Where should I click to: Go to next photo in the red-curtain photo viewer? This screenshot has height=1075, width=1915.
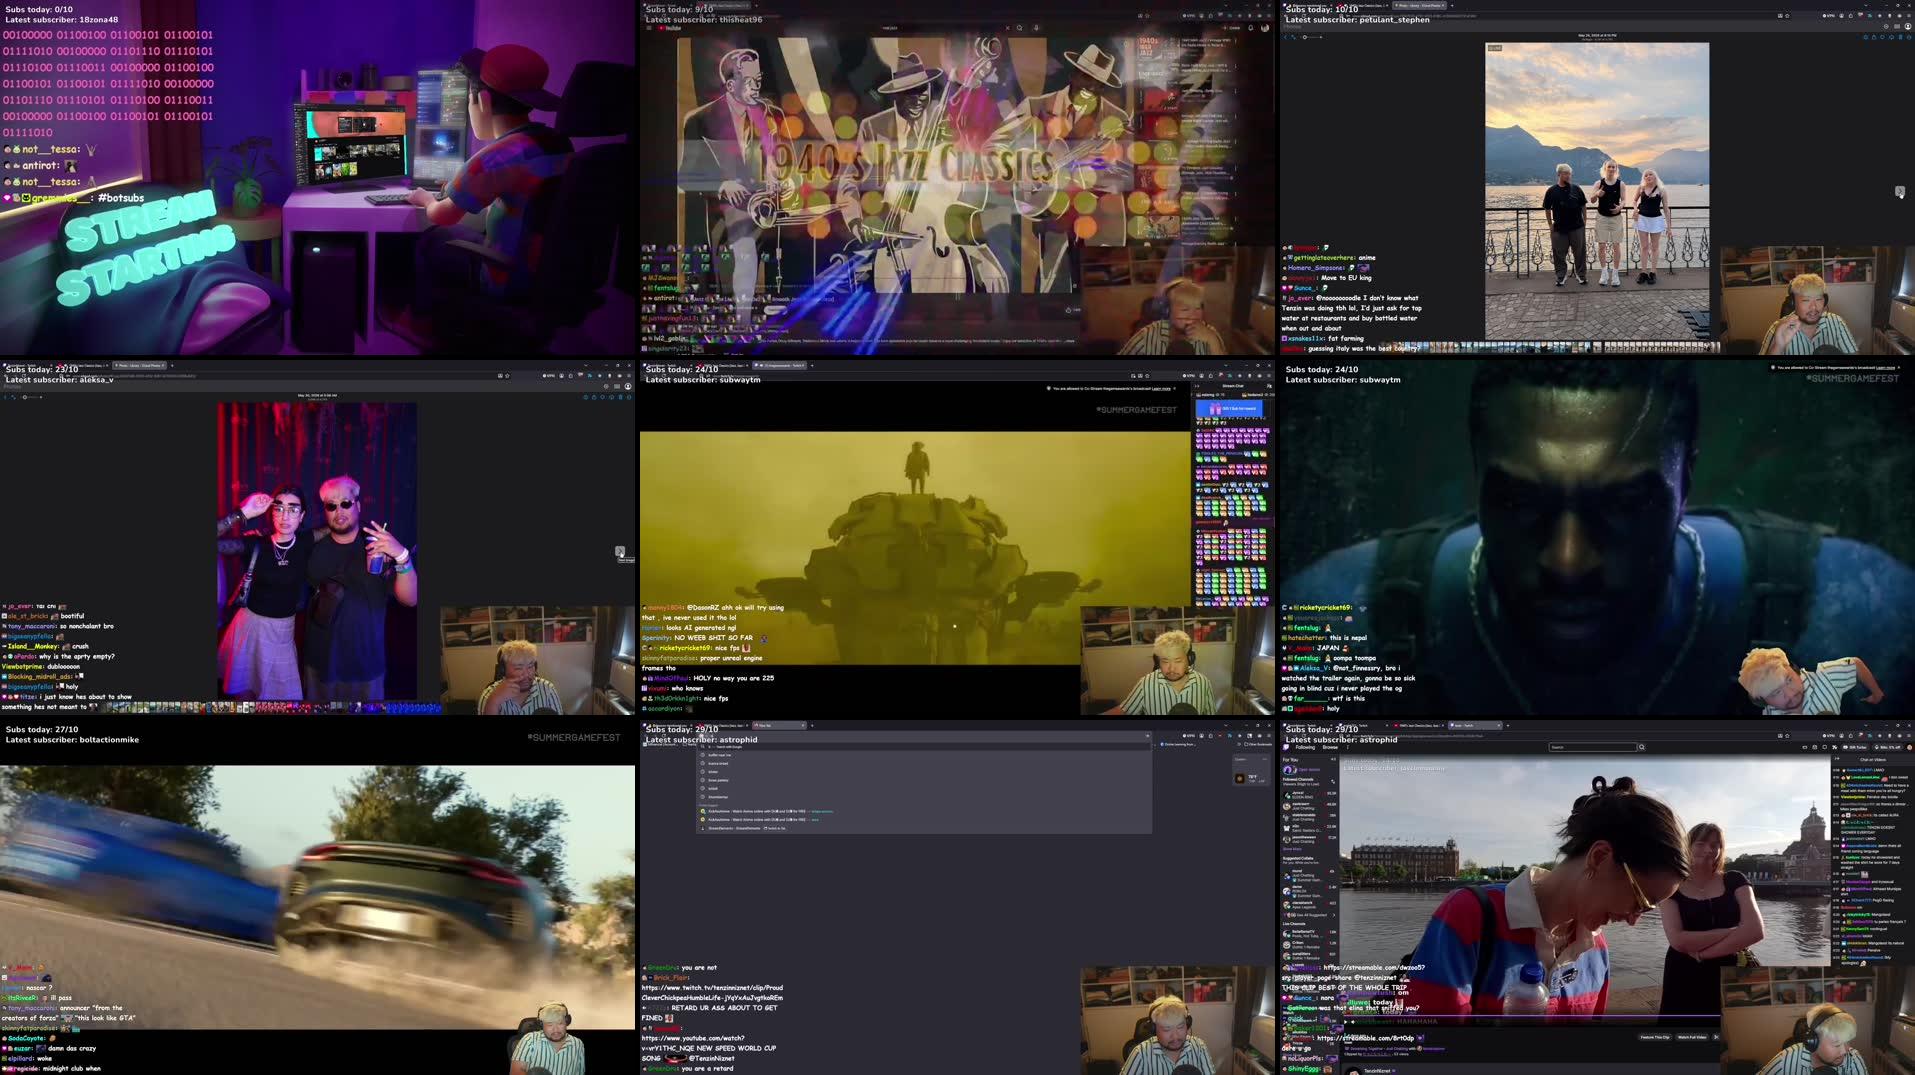coord(620,551)
